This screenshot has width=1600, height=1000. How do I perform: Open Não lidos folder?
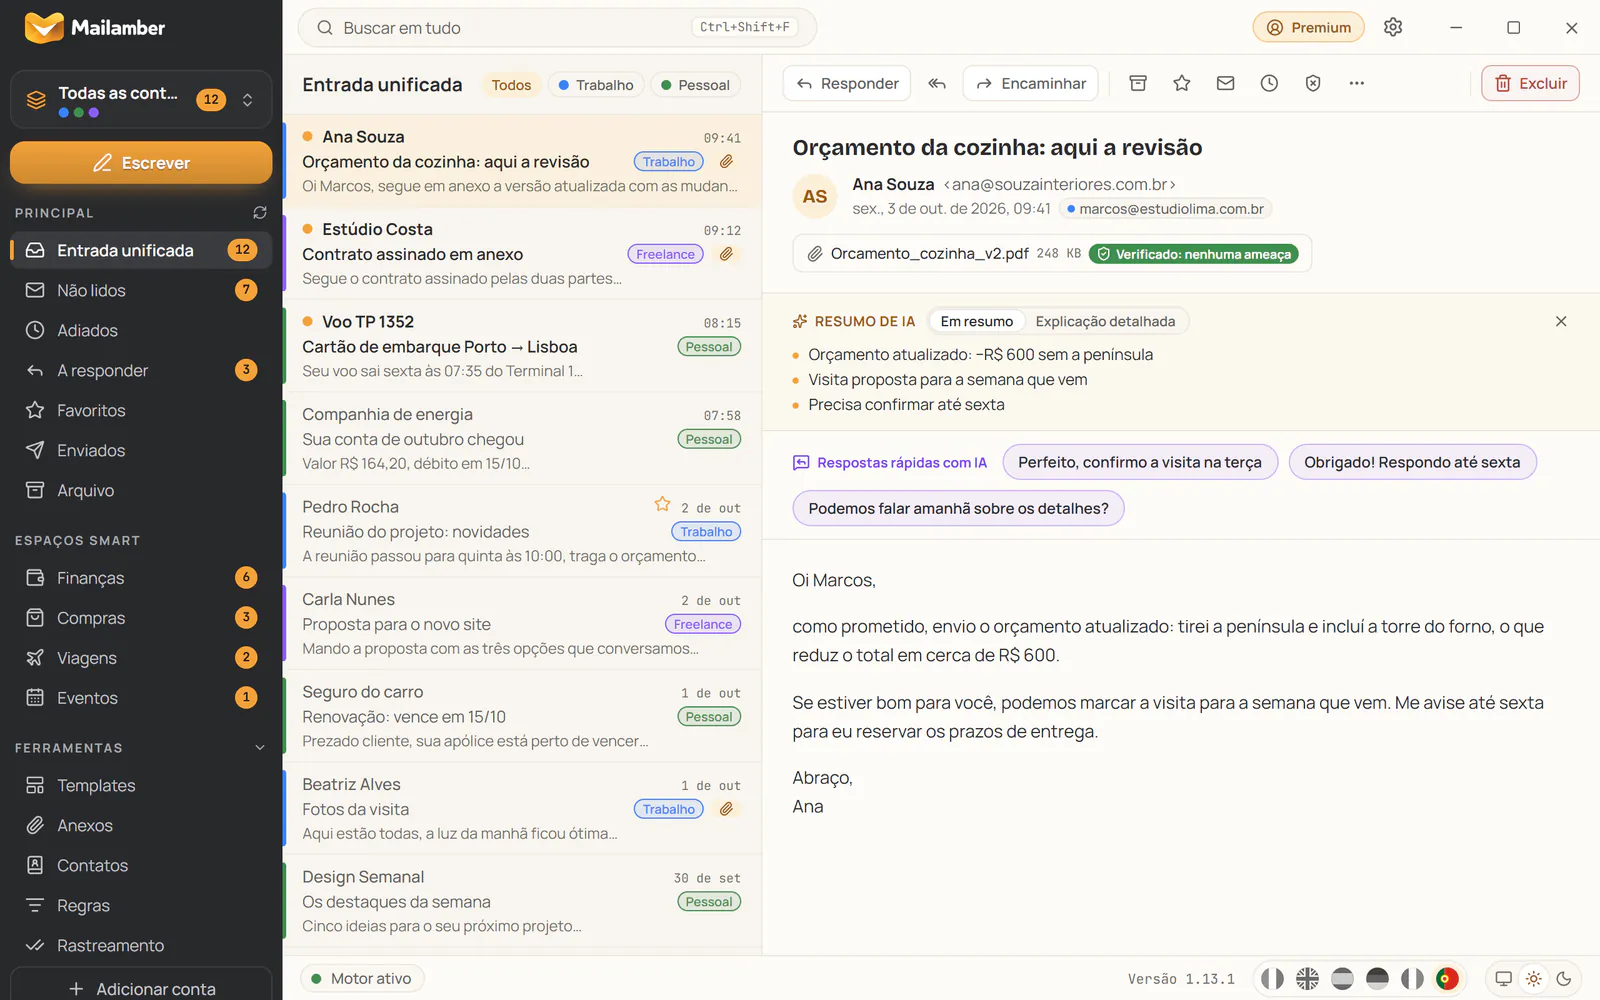[141, 290]
